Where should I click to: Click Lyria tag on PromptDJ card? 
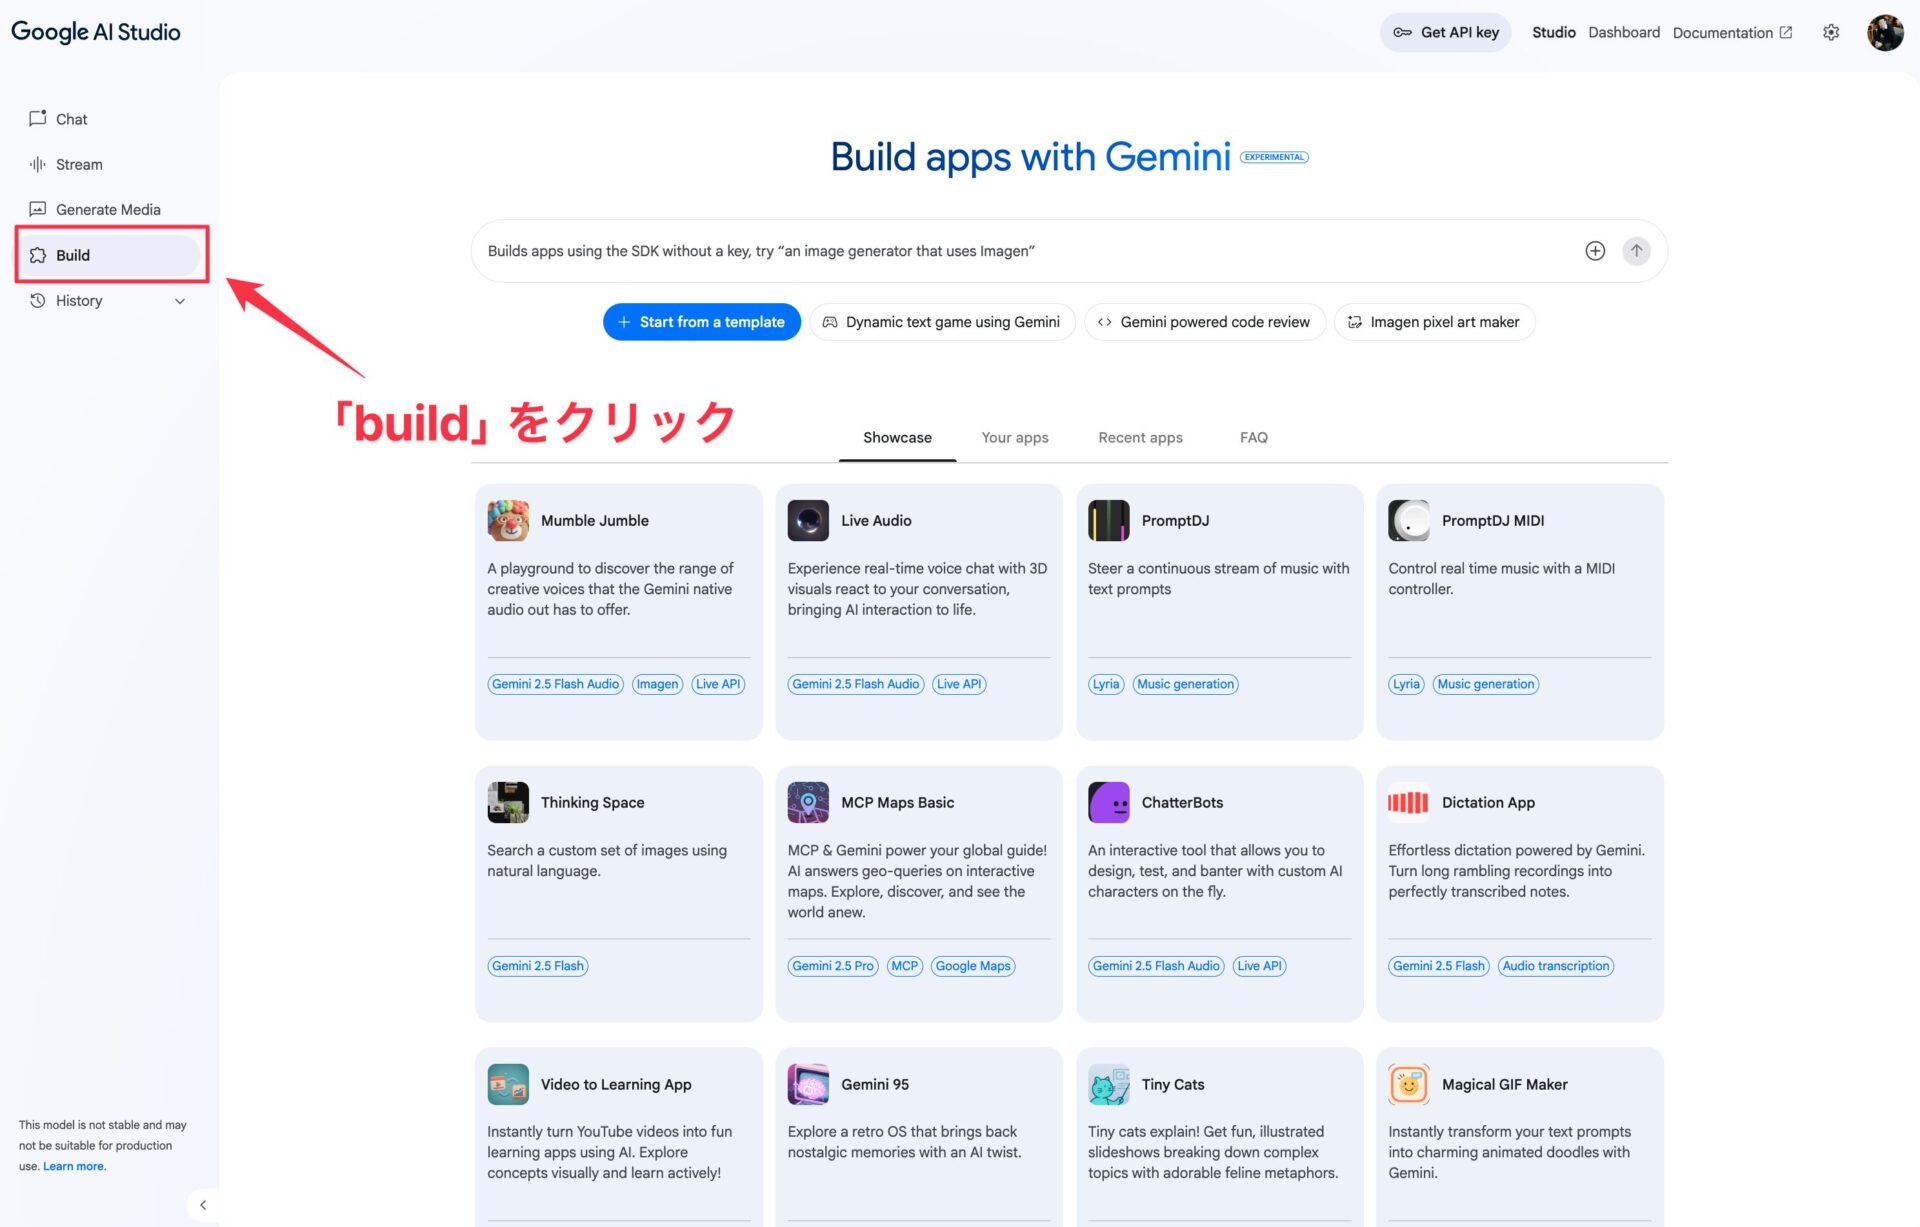coord(1106,684)
